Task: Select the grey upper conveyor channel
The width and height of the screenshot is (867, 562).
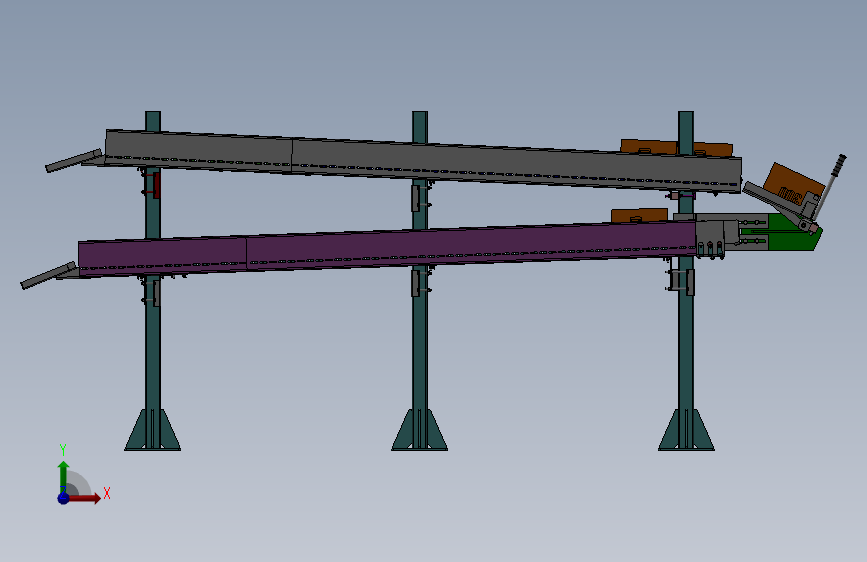Action: (423, 160)
